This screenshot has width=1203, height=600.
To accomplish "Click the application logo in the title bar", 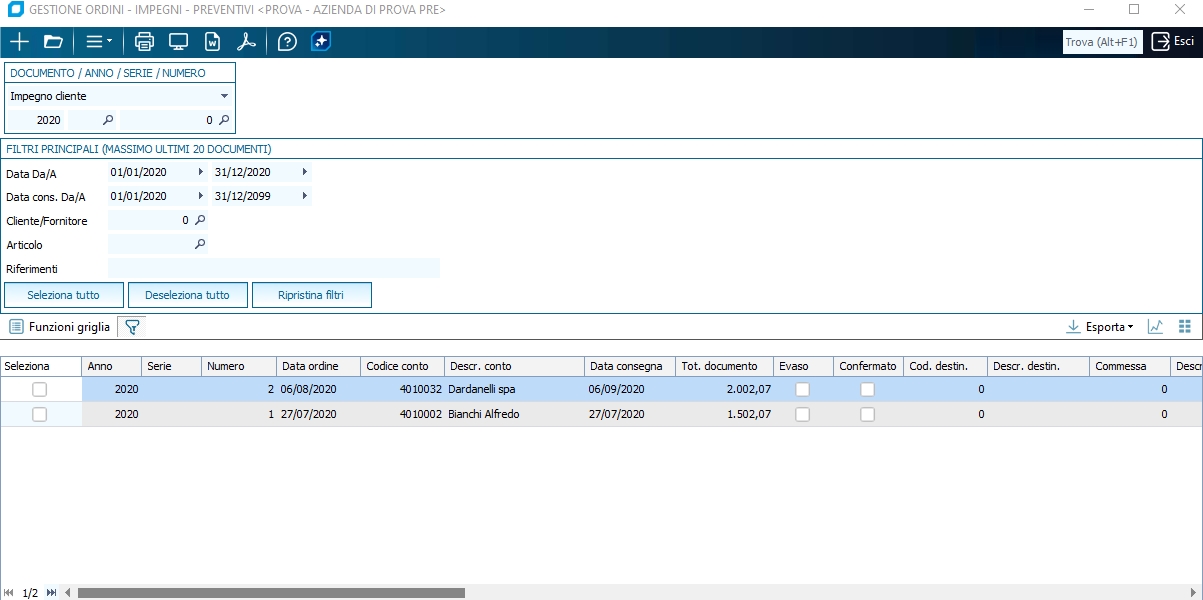I will (x=15, y=10).
